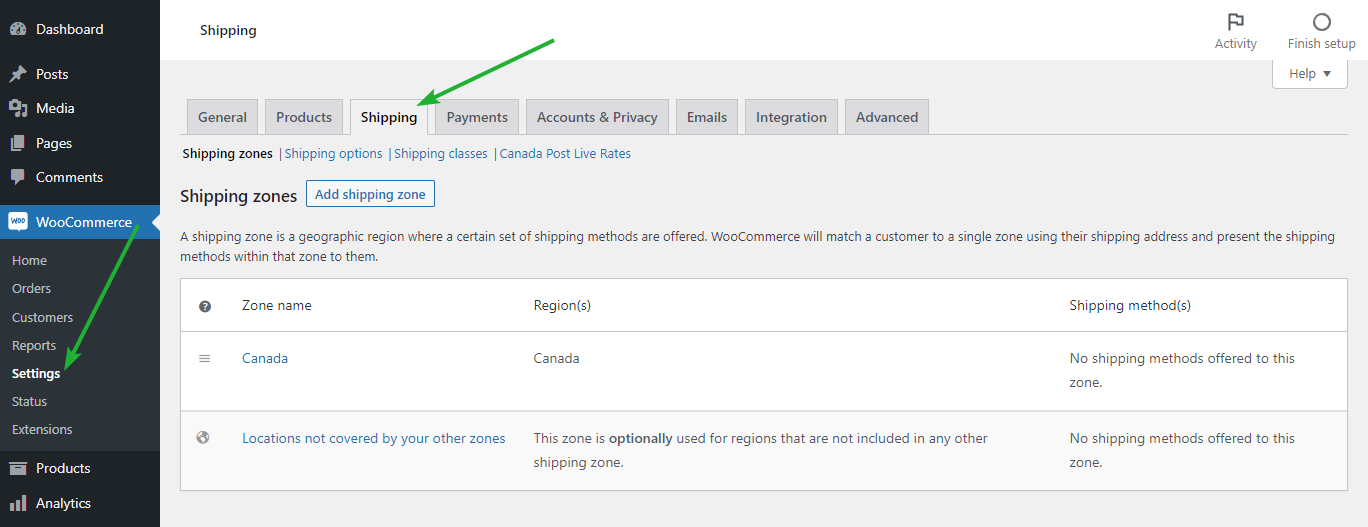1368x527 pixels.
Task: Click the WooCommerce logo icon
Action: 18,222
